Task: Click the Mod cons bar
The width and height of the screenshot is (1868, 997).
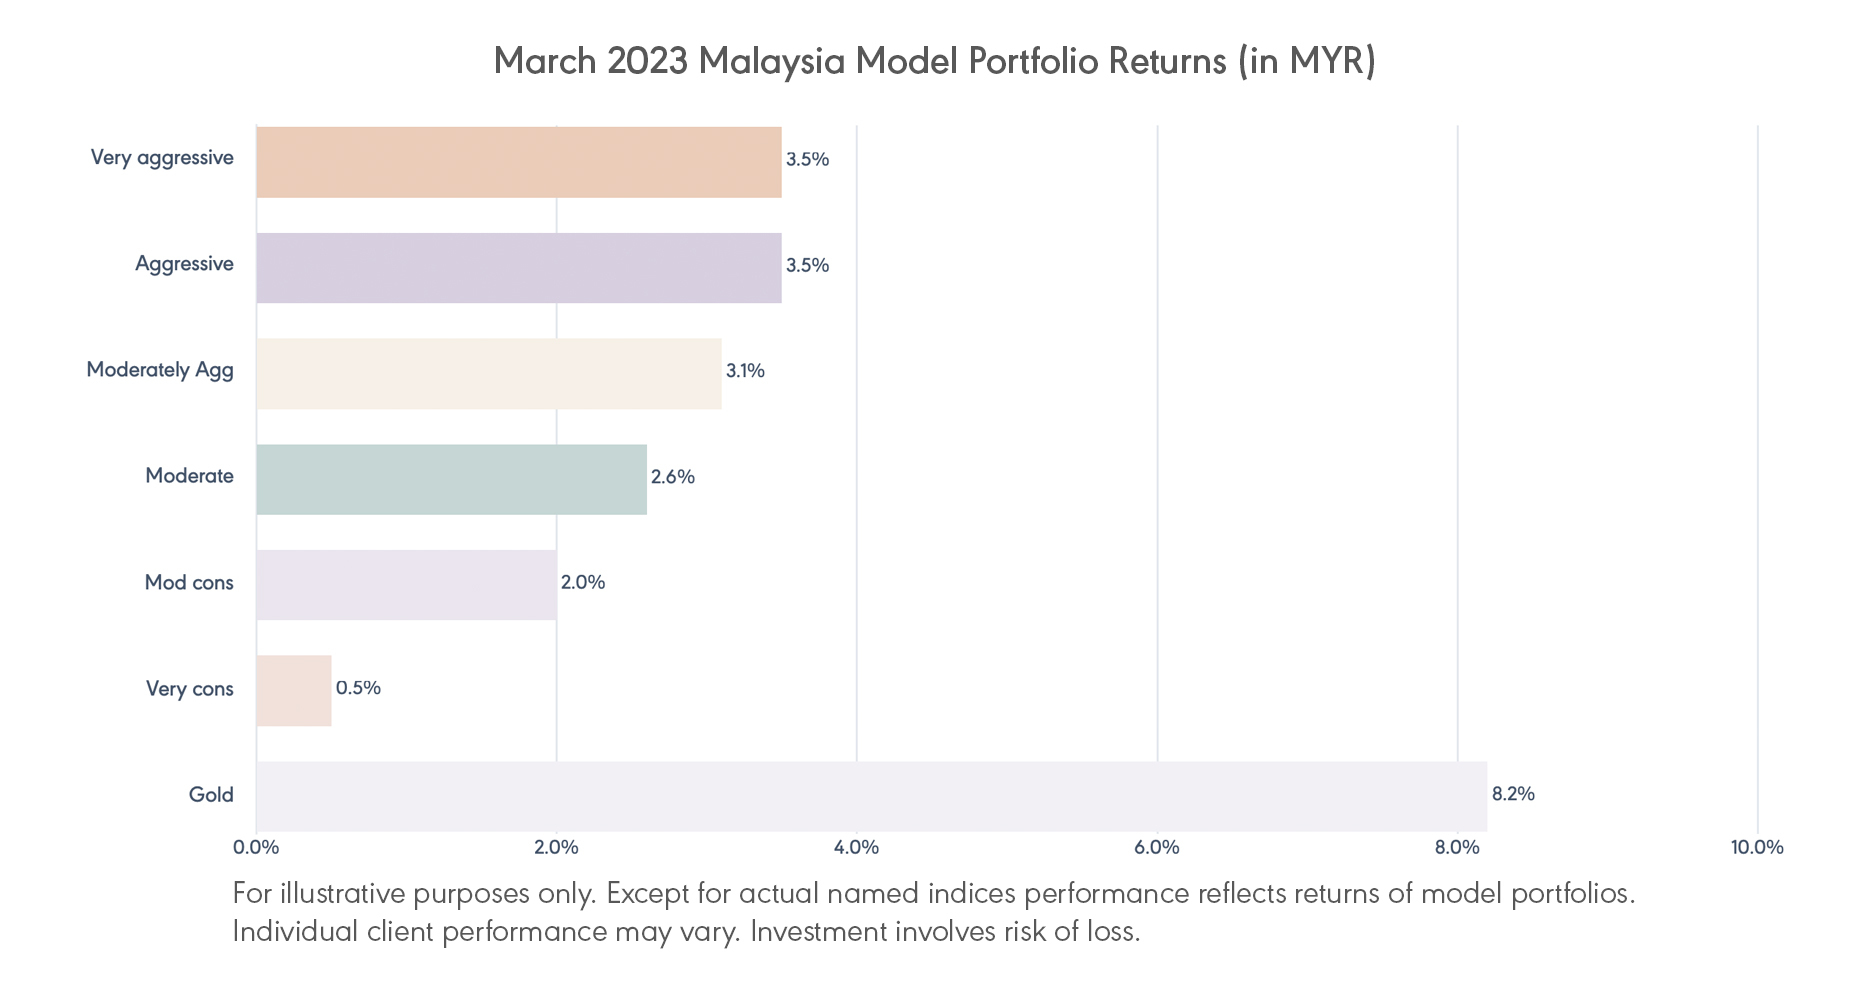Action: click(x=406, y=585)
